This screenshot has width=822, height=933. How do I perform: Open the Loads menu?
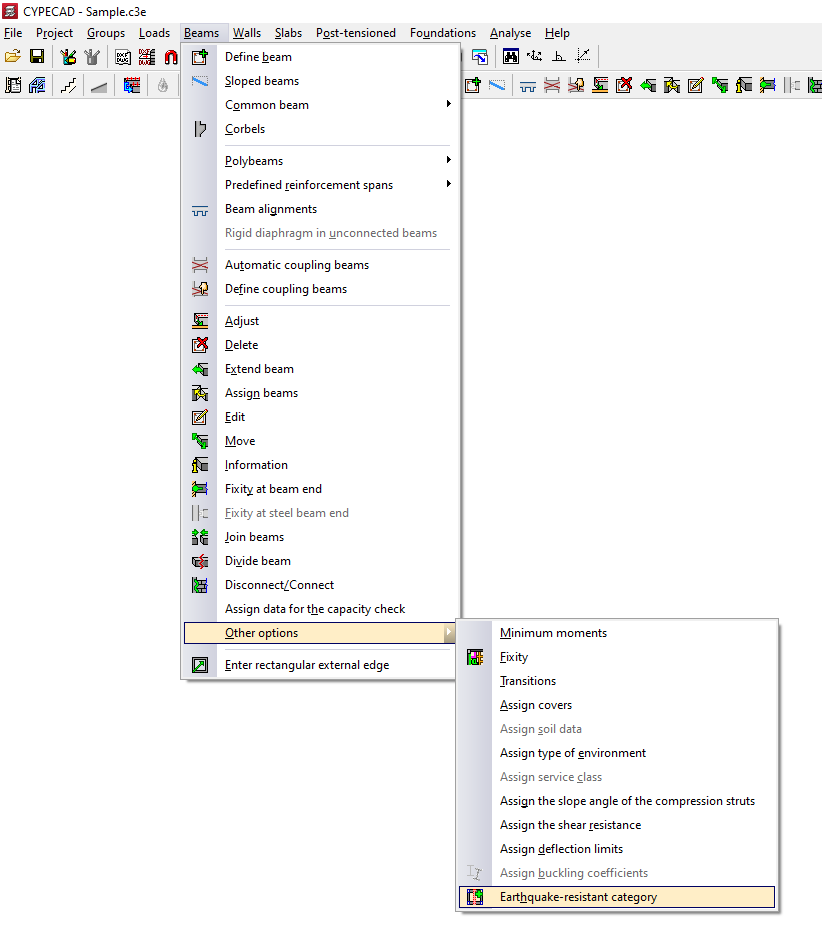click(154, 33)
